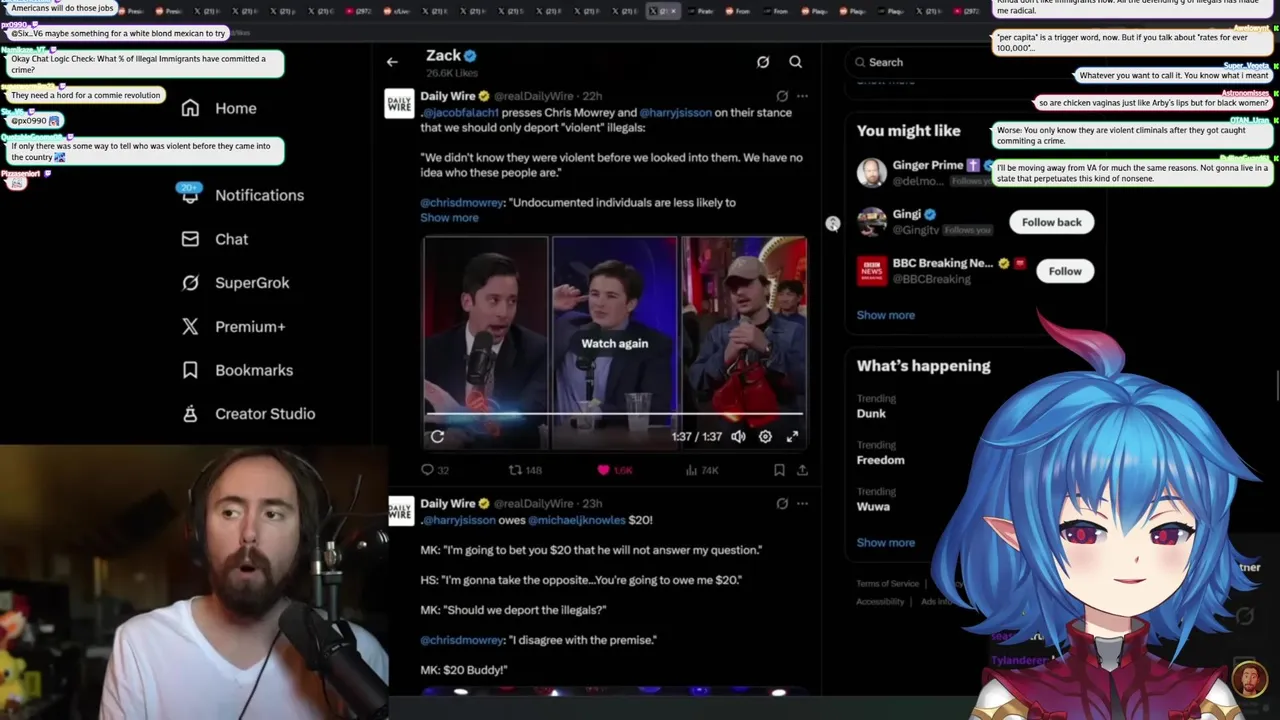Open the more menu on the 22h post
1280x720 pixels.
pos(802,96)
